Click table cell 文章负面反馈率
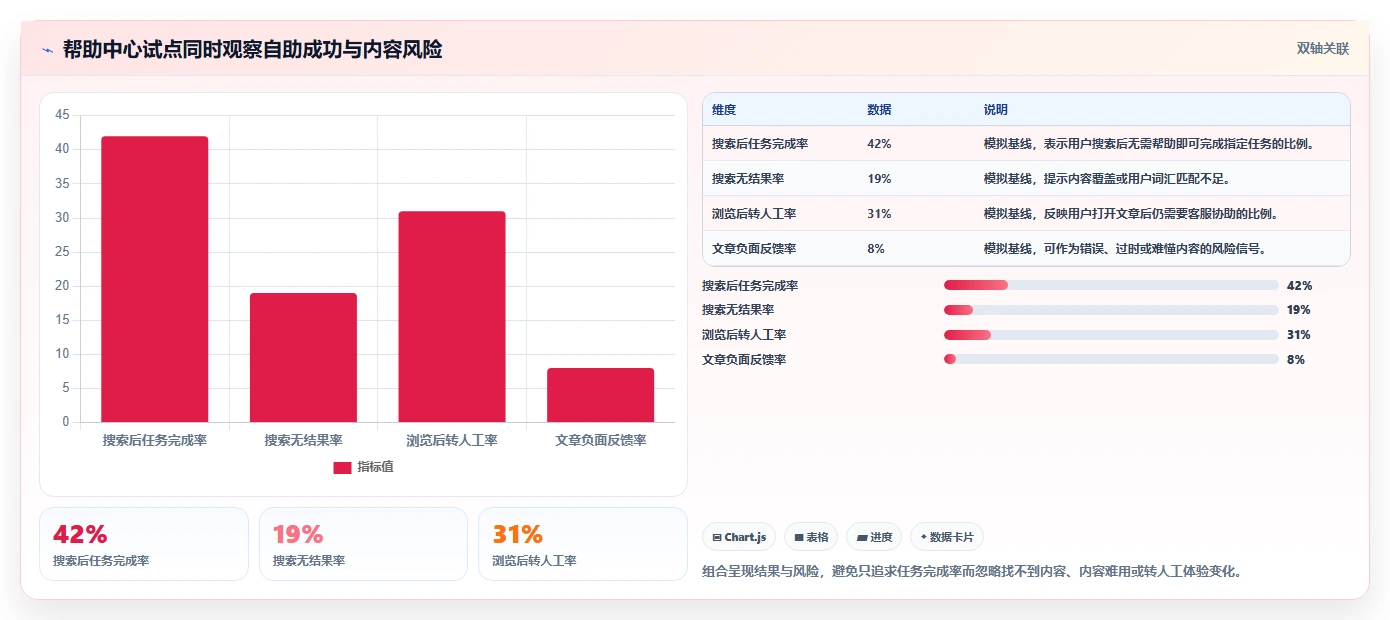The width and height of the screenshot is (1390, 620). tap(754, 249)
